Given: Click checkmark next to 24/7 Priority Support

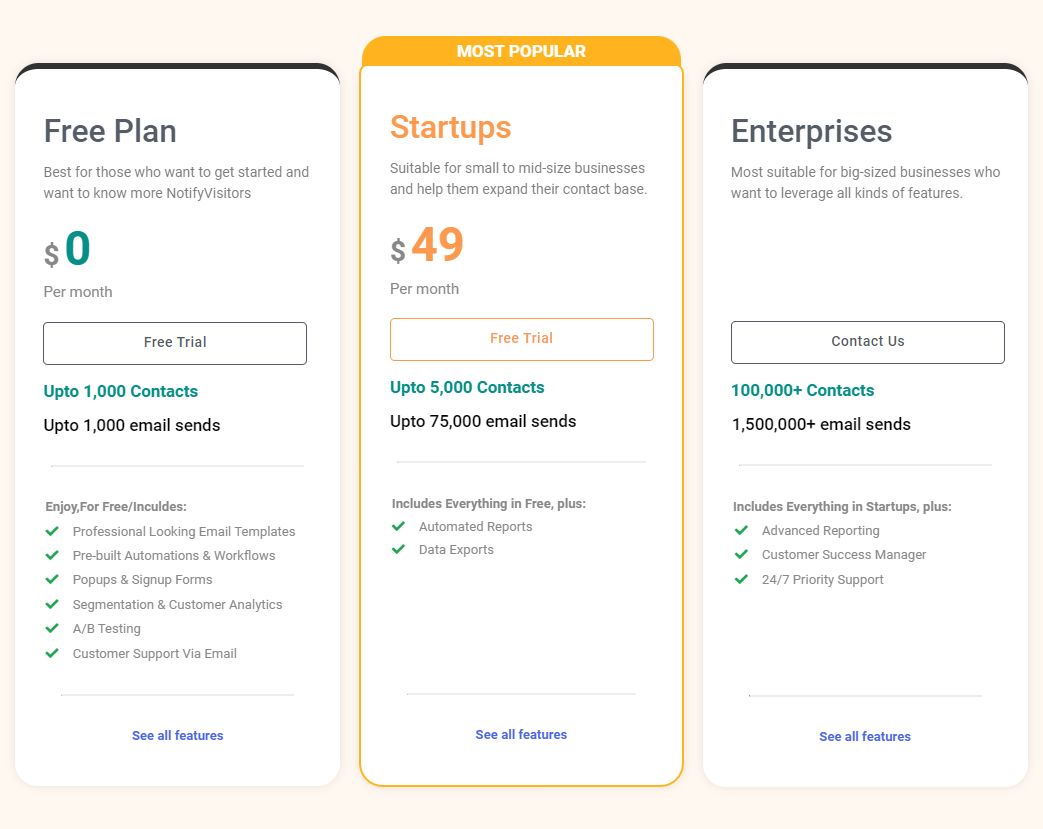Looking at the screenshot, I should pyautogui.click(x=741, y=579).
